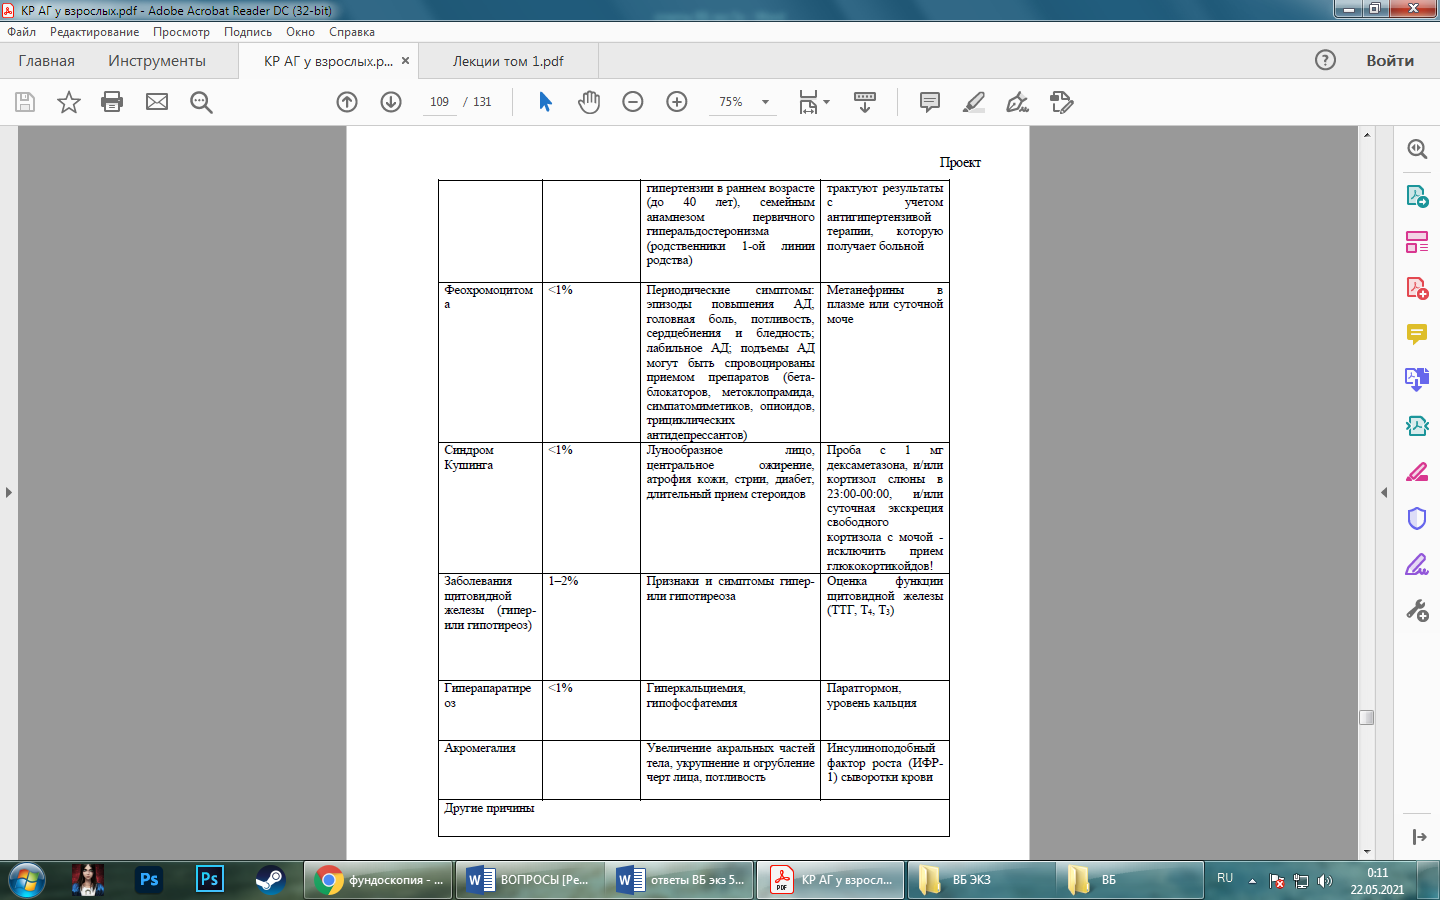Open purple Request signatures tool icon
The width and height of the screenshot is (1440, 900).
[1417, 564]
